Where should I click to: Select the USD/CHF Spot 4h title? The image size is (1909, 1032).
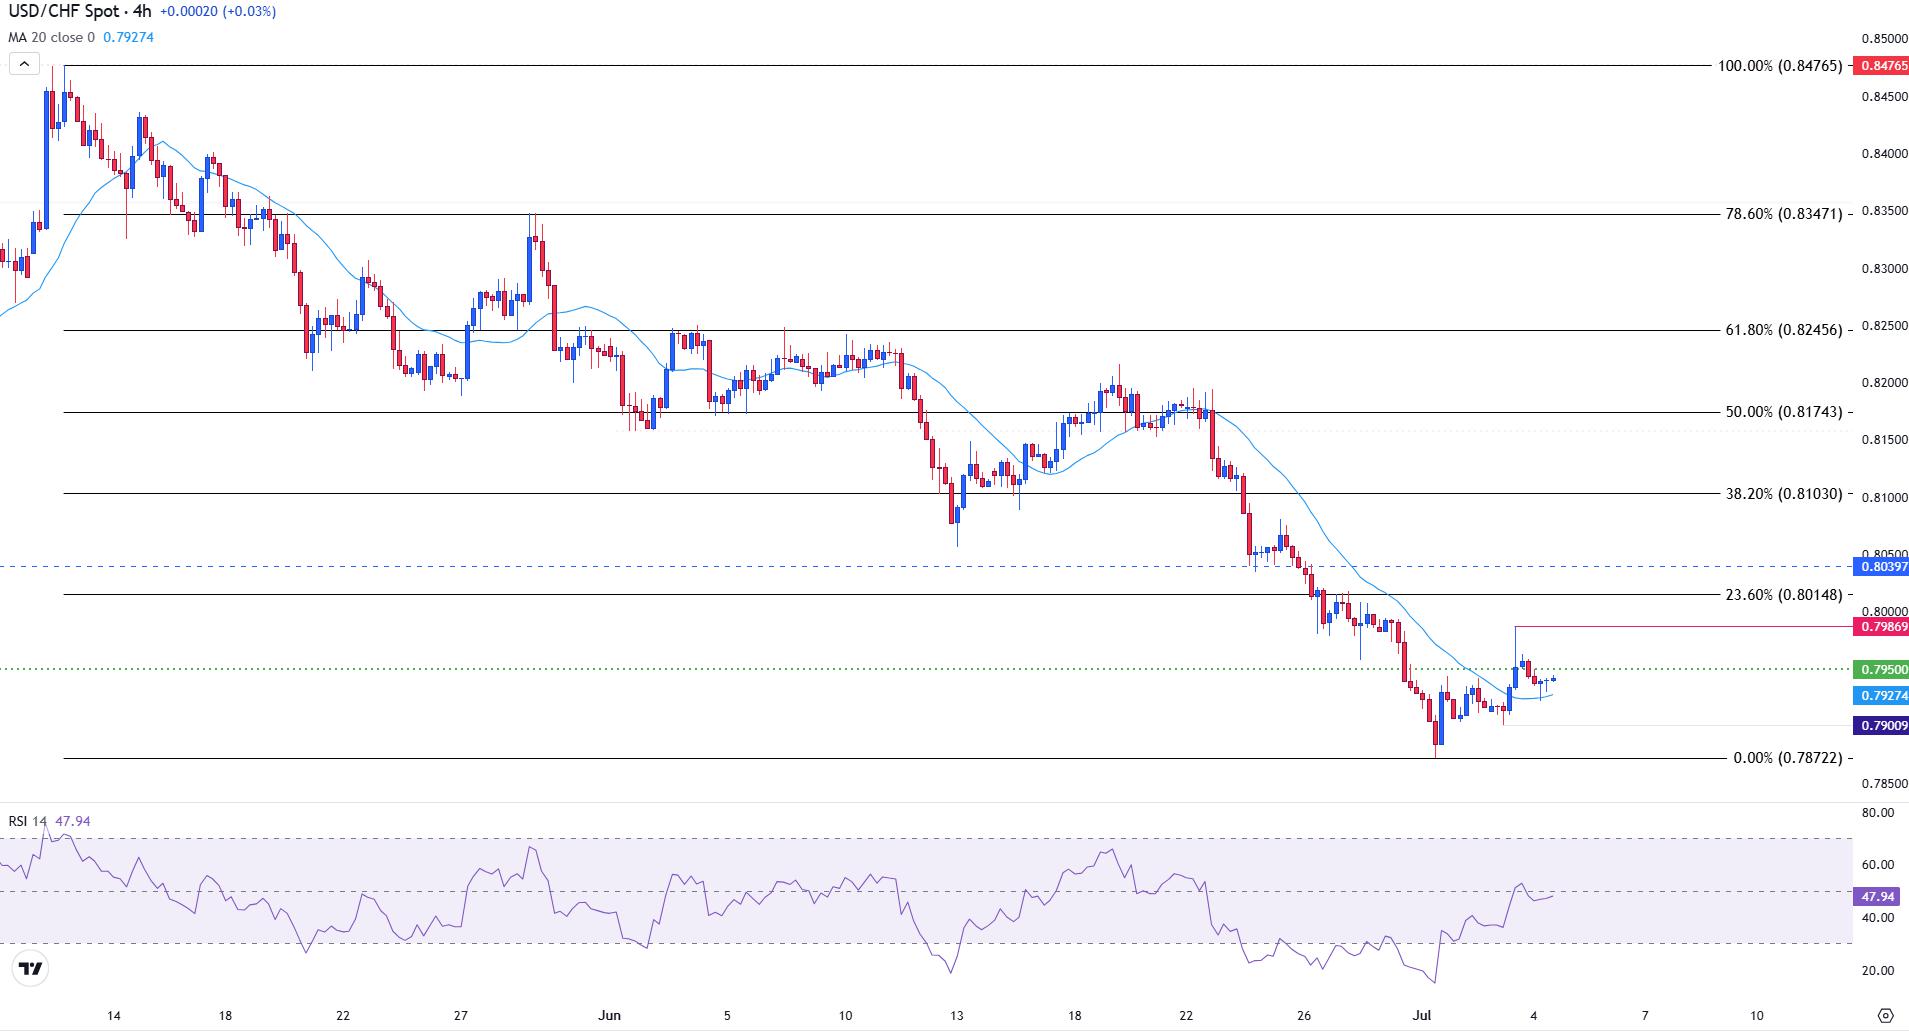tap(80, 11)
